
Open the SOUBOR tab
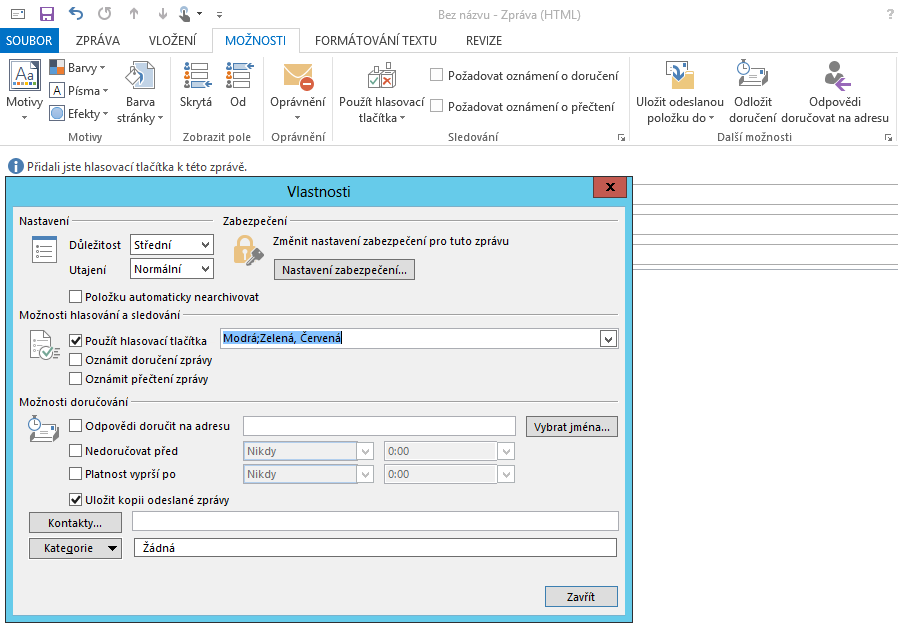[x=29, y=41]
